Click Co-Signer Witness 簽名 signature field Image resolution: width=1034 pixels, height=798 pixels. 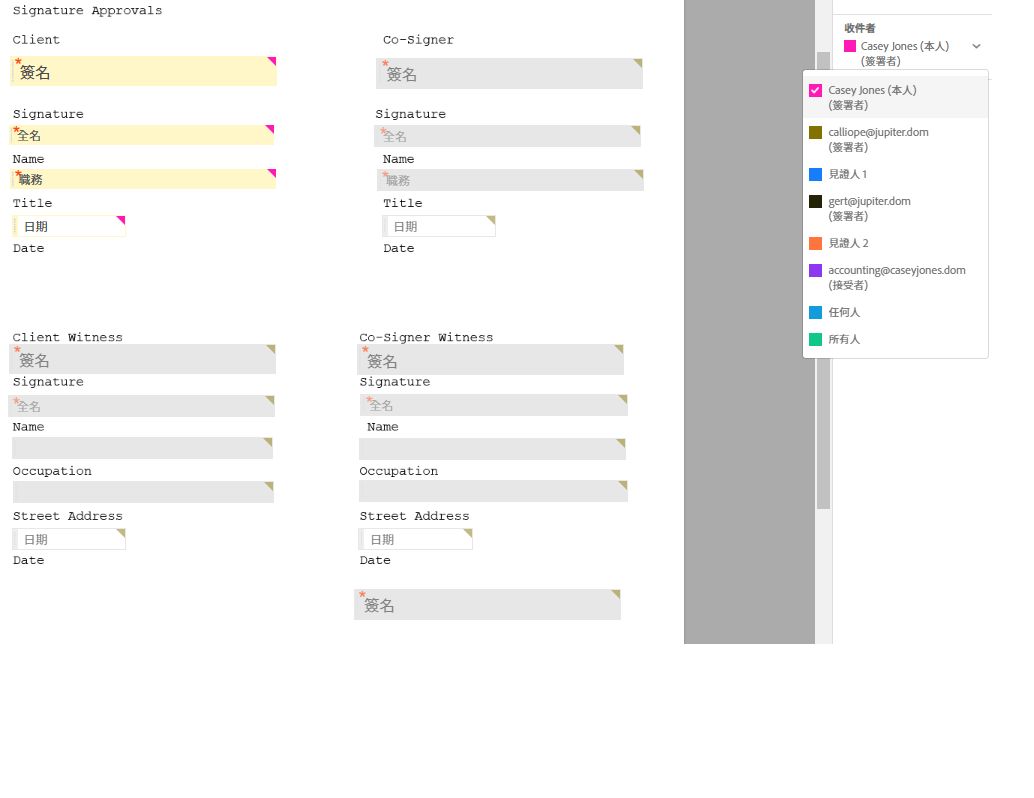[x=491, y=359]
